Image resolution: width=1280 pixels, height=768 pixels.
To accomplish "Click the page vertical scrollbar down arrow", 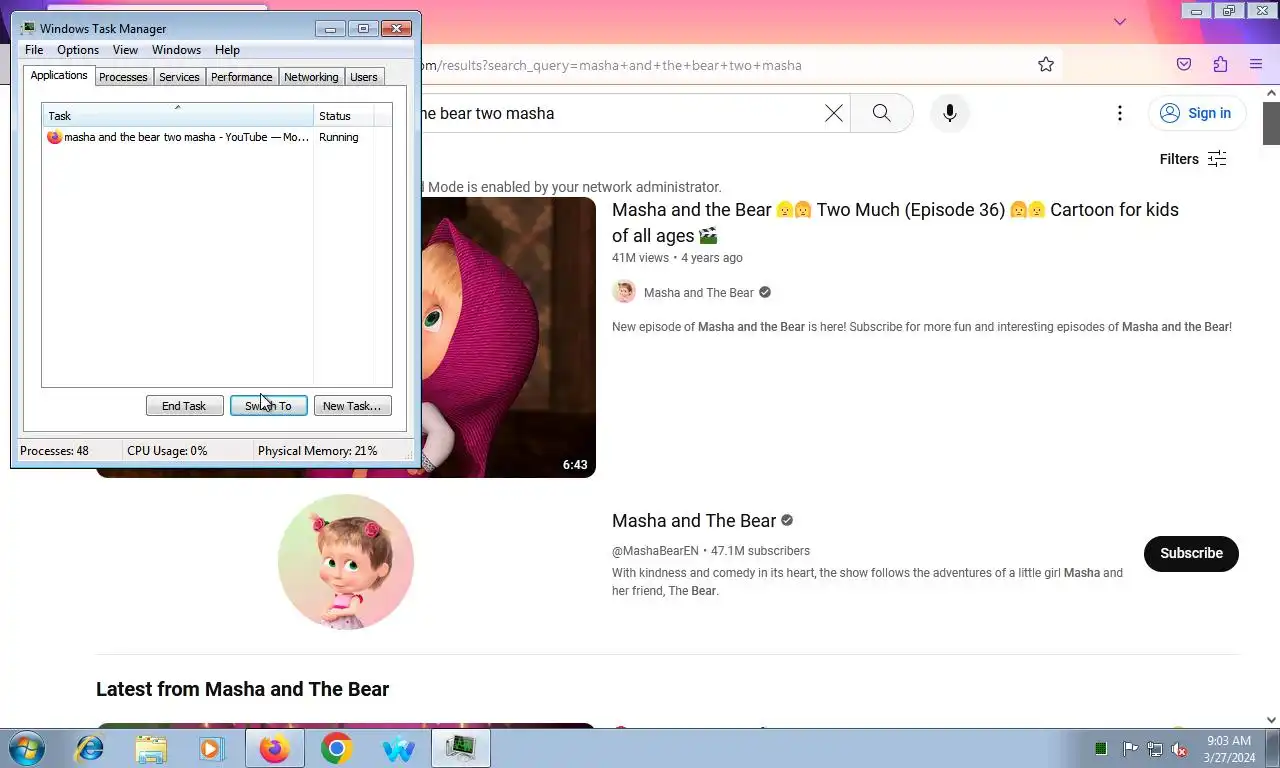I will [x=1272, y=719].
